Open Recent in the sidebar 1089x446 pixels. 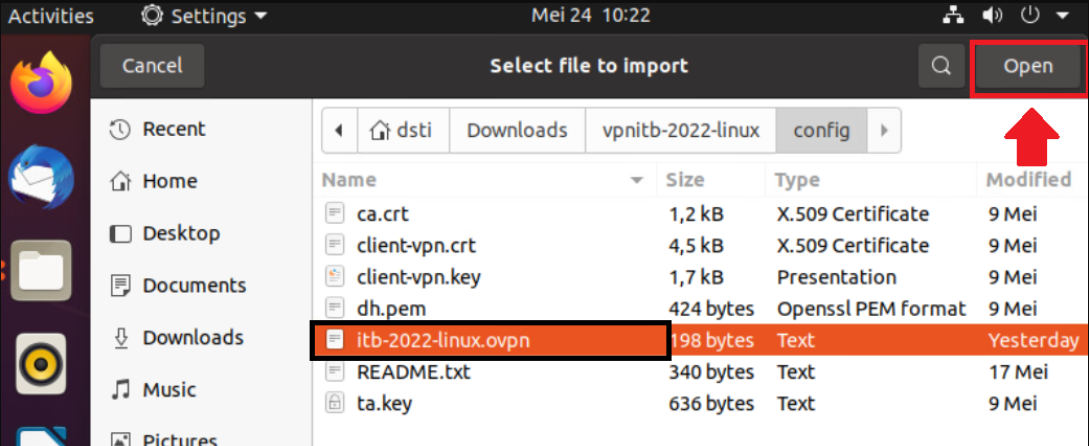pos(173,129)
